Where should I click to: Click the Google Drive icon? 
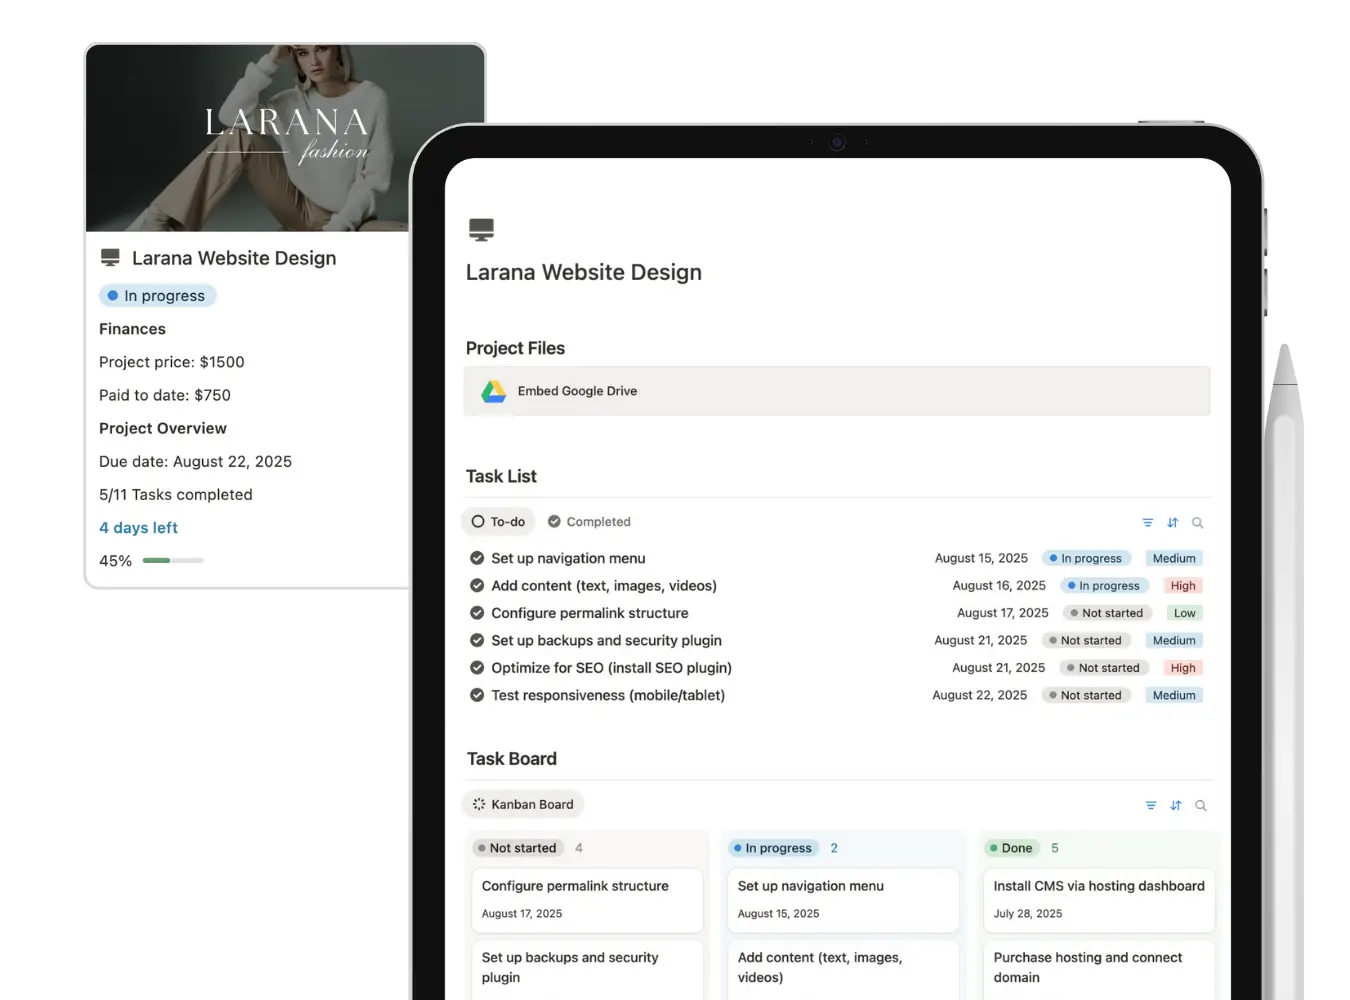click(x=494, y=392)
